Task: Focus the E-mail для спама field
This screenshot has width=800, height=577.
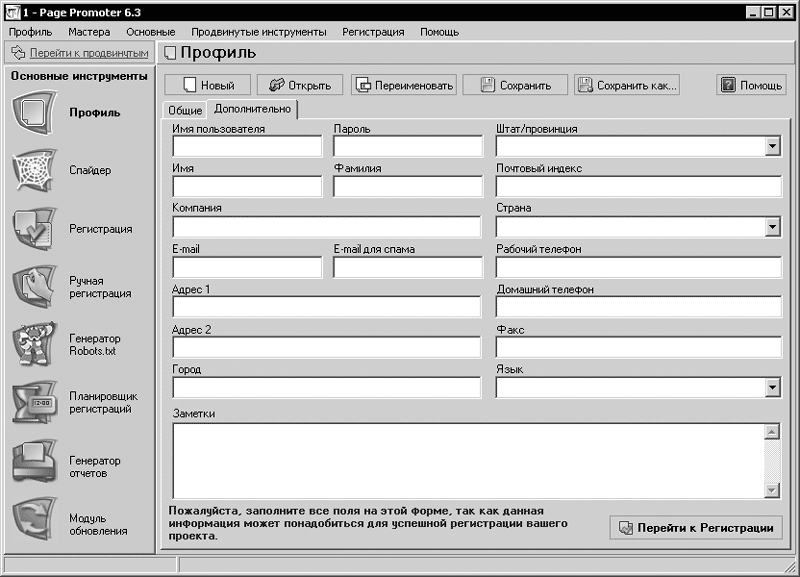Action: pos(408,267)
